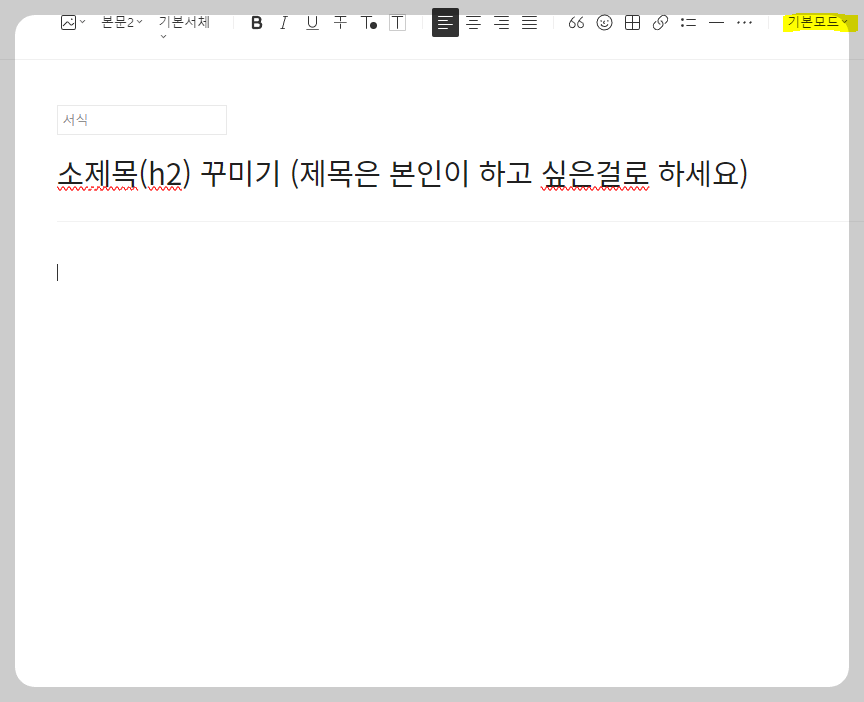
Task: Open the text color picker
Action: pos(368,22)
